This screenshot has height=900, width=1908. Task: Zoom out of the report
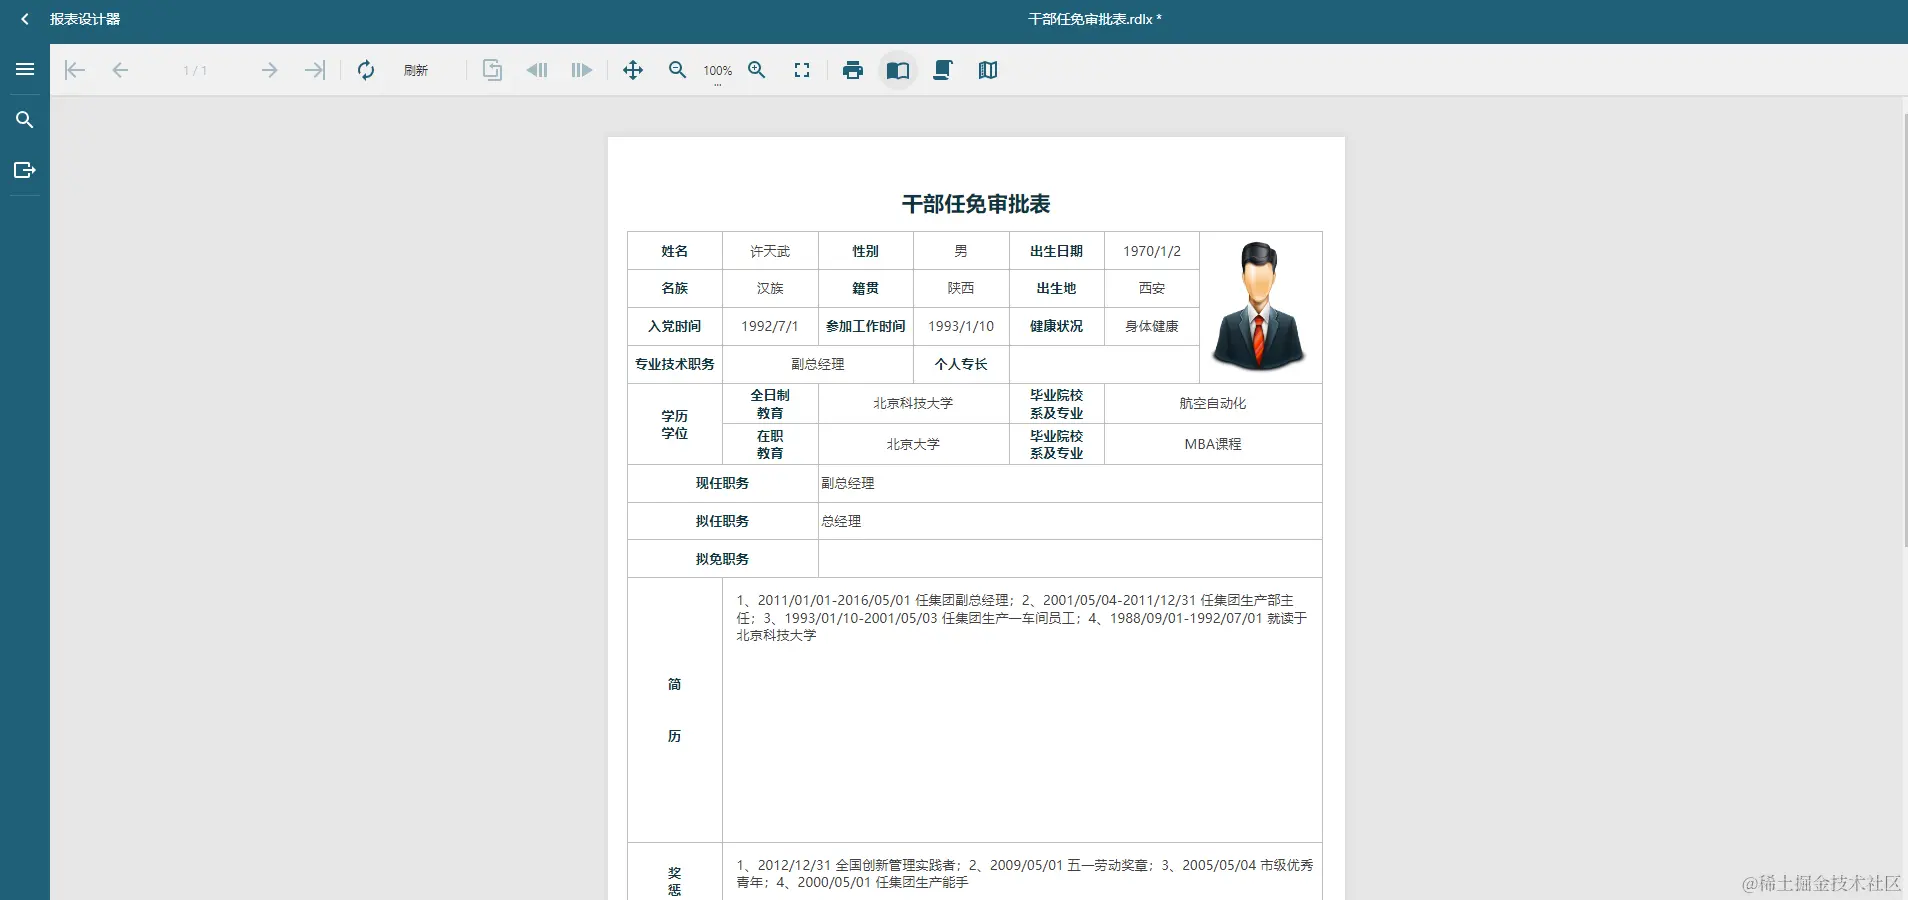point(678,70)
